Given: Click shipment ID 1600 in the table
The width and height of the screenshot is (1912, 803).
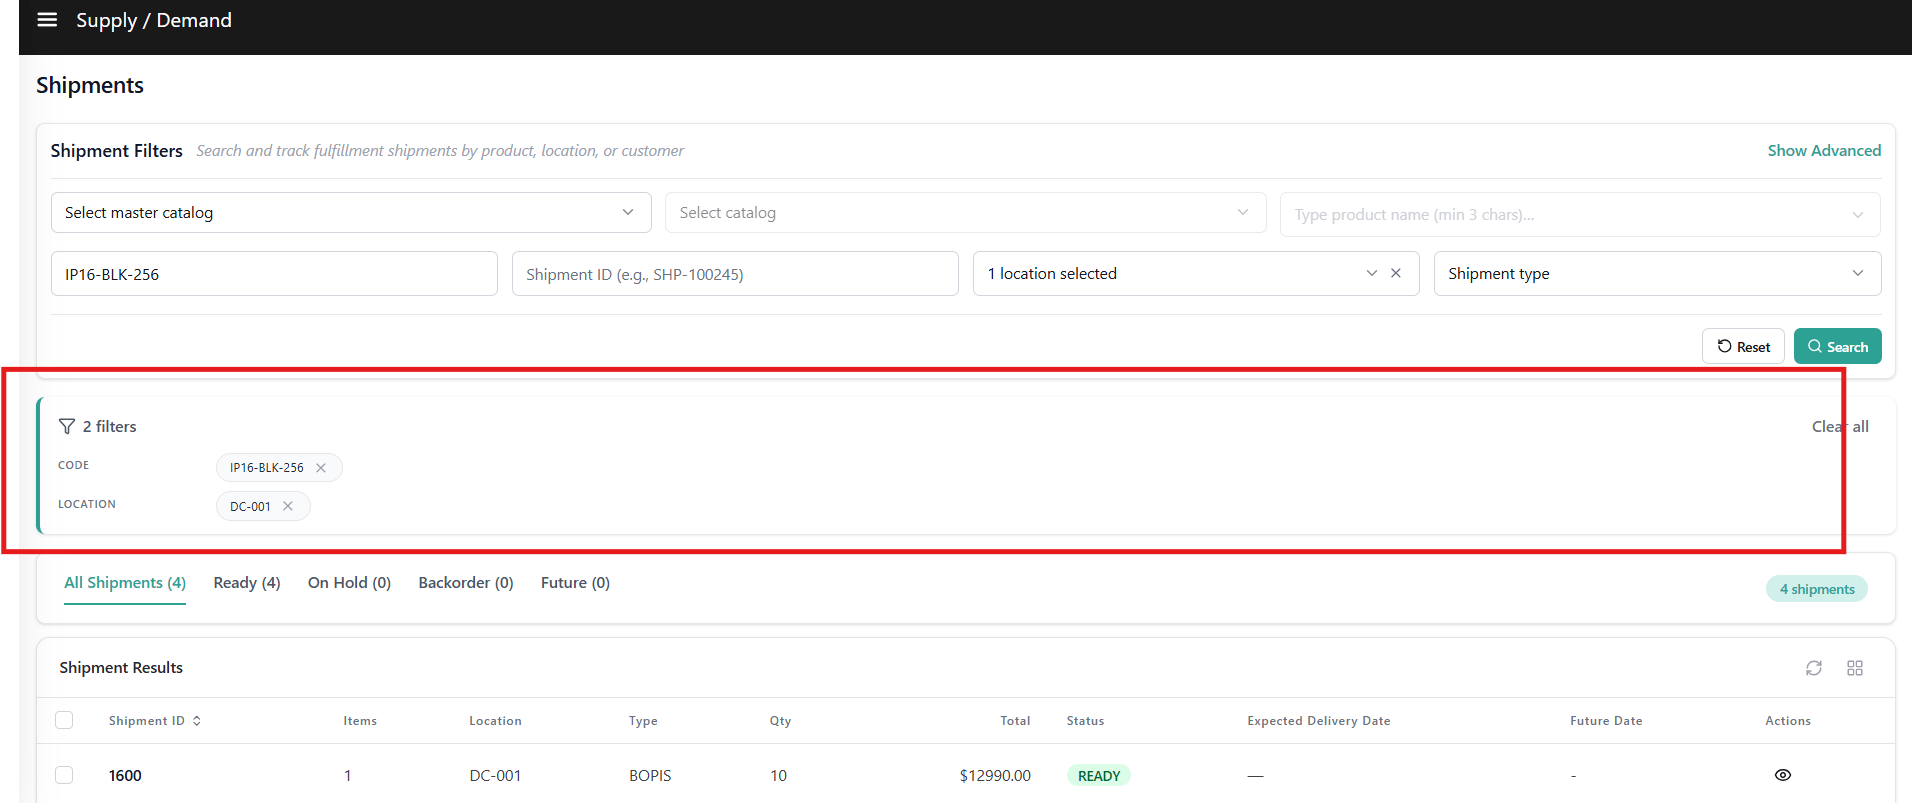Looking at the screenshot, I should click(x=125, y=776).
